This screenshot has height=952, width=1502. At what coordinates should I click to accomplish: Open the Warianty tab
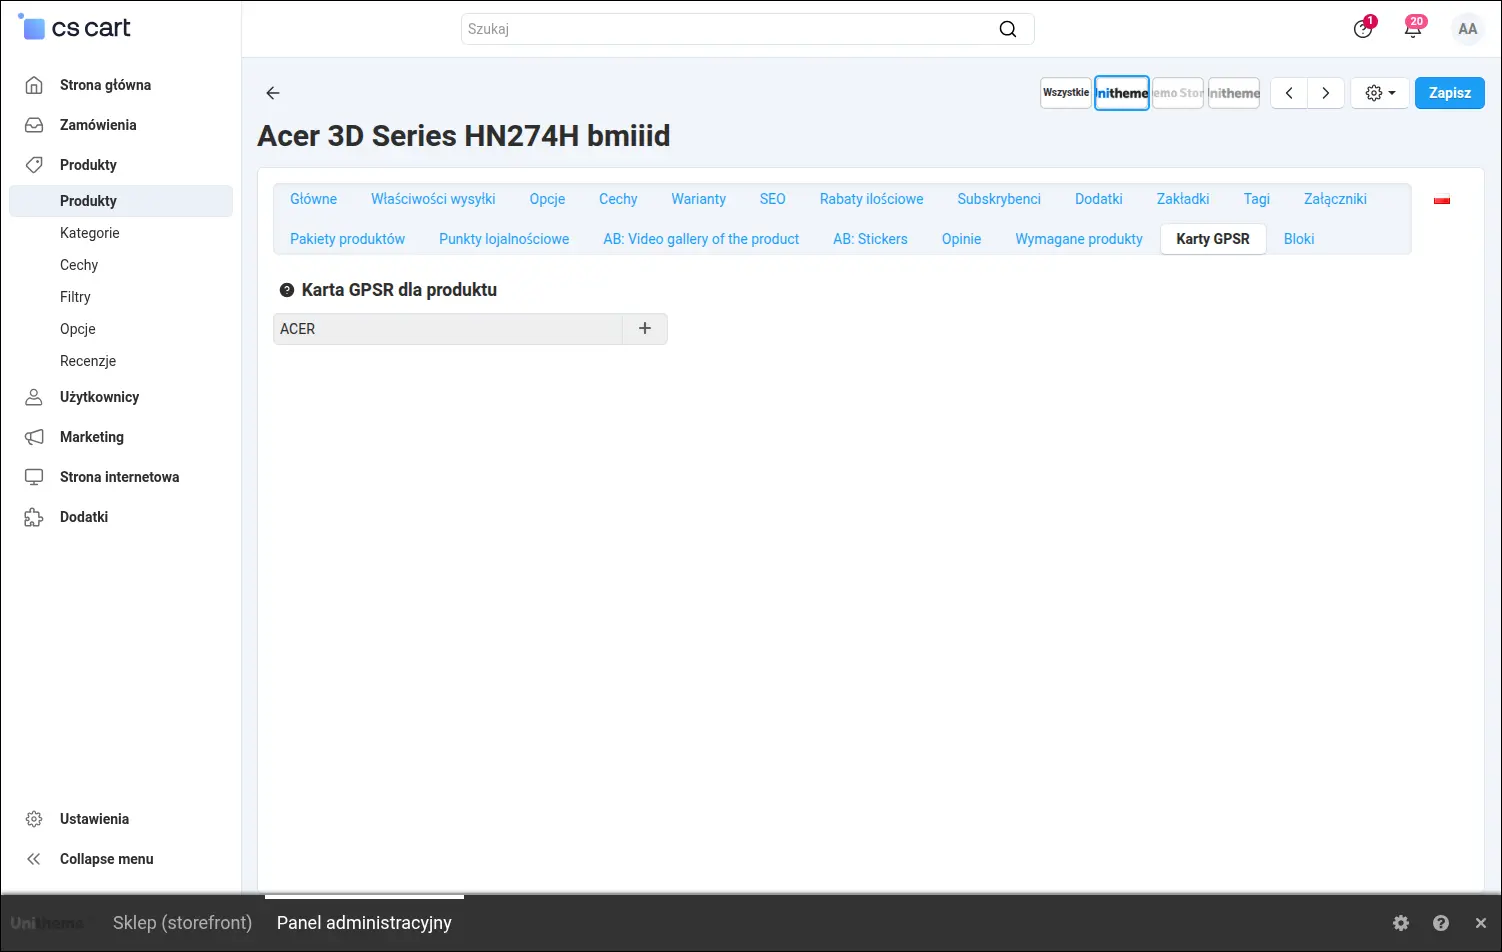tap(698, 199)
